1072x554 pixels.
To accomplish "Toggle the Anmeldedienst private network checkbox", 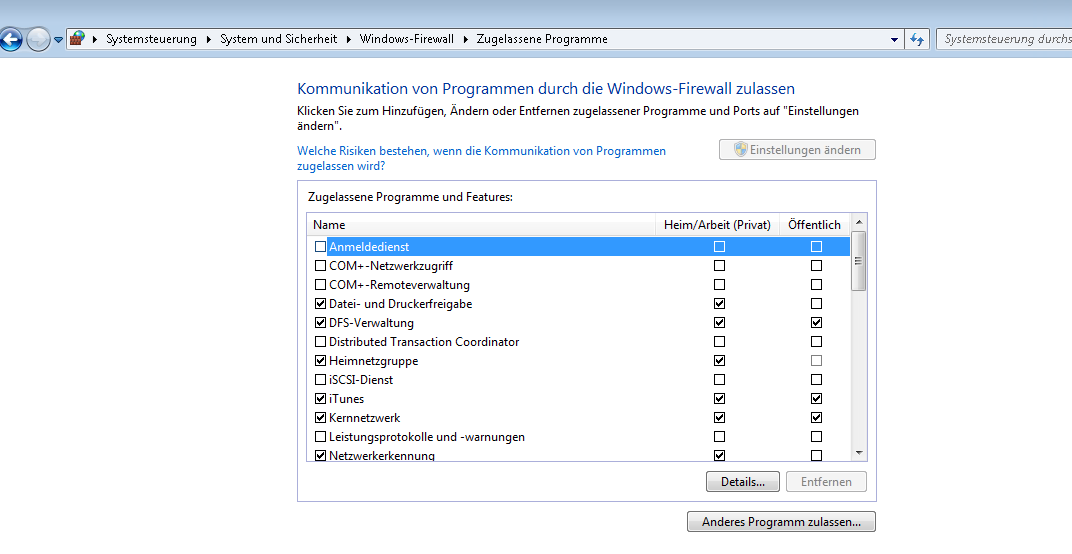I will coord(719,246).
